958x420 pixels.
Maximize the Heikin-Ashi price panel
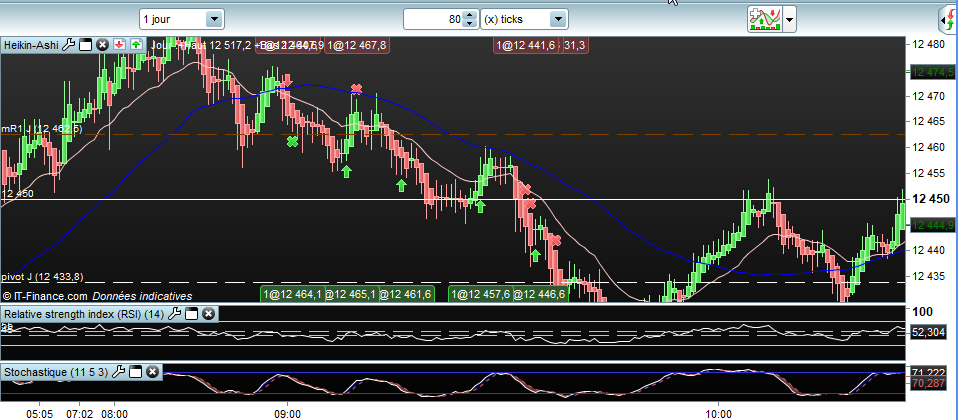(86, 45)
